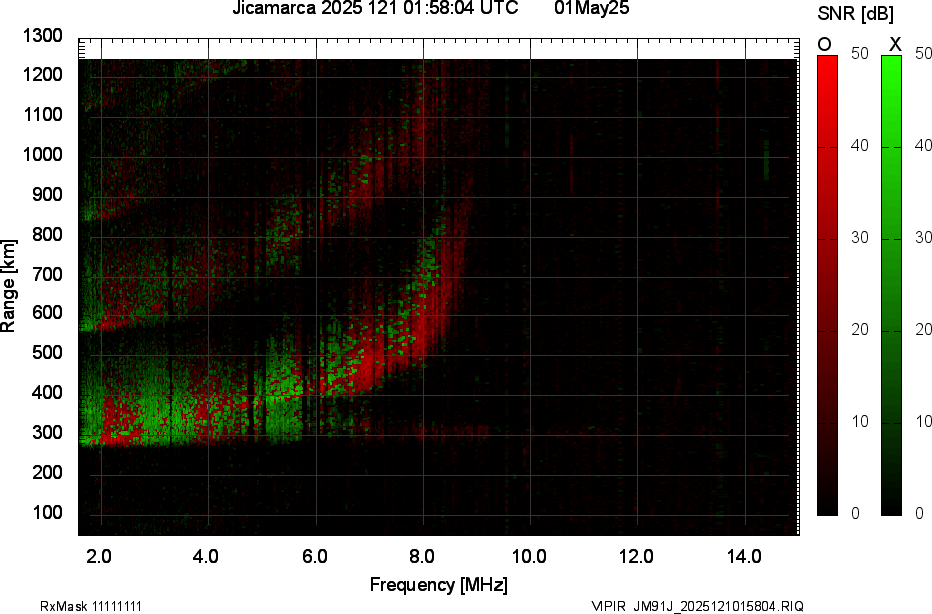Click the '2.0' frequency tick label

(99, 556)
